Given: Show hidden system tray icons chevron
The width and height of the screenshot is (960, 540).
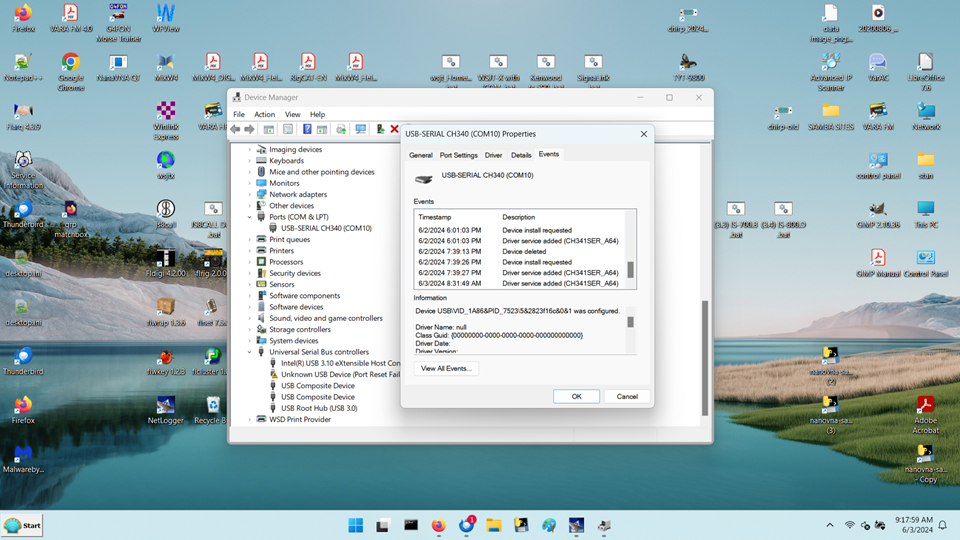Looking at the screenshot, I should 830,525.
